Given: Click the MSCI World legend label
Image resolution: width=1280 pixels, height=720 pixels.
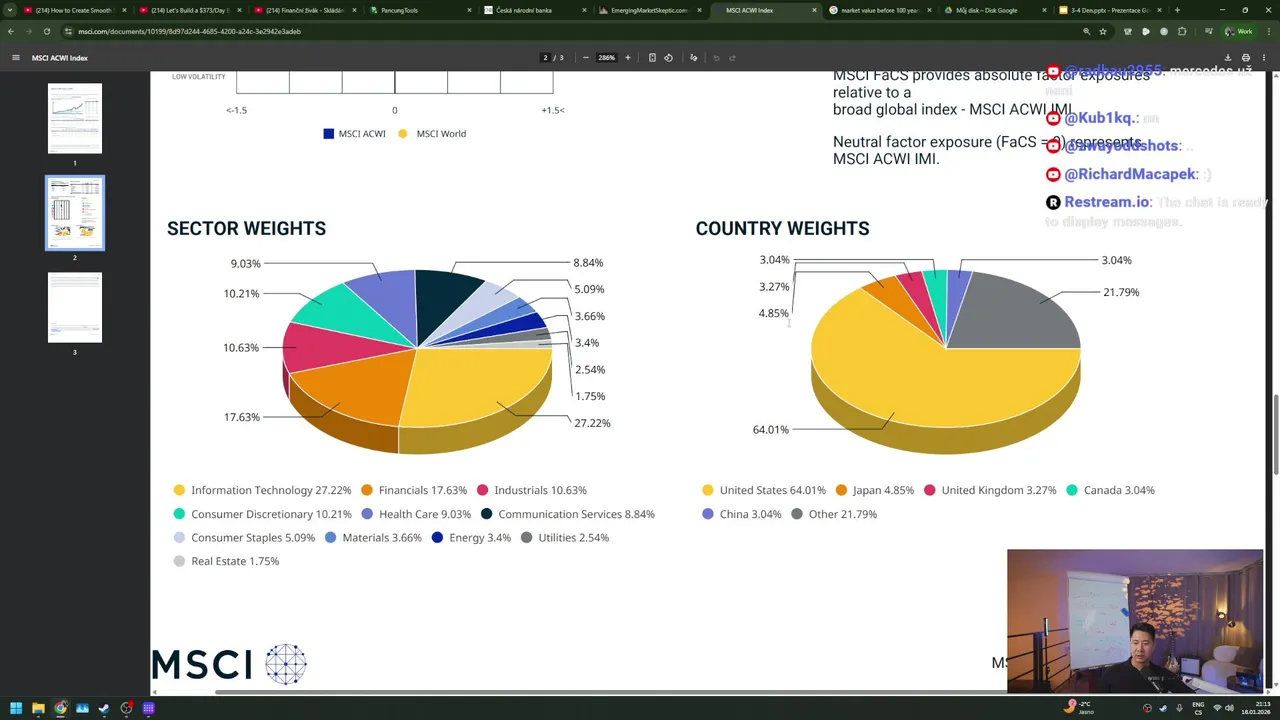Looking at the screenshot, I should click(441, 134).
